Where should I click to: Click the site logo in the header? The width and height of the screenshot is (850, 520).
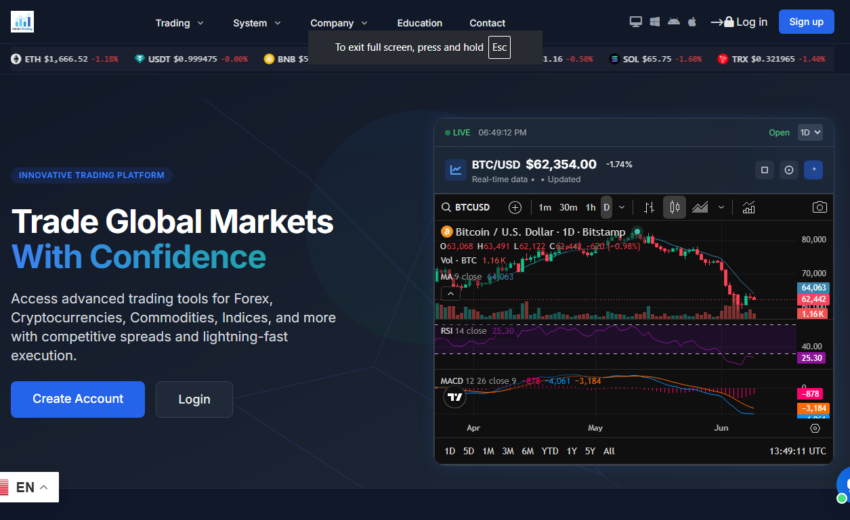tap(22, 22)
